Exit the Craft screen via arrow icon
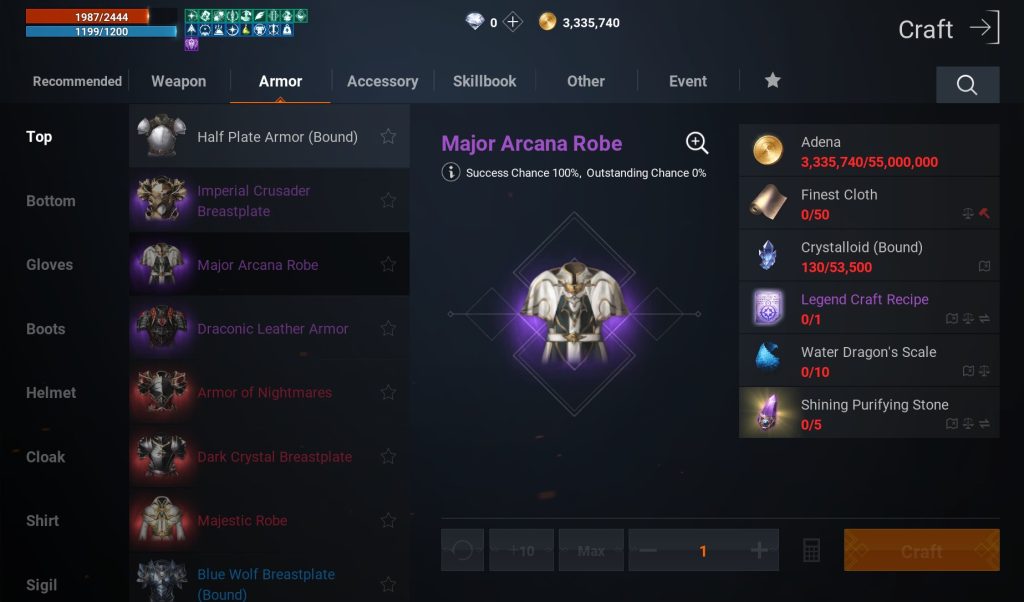 [x=985, y=27]
